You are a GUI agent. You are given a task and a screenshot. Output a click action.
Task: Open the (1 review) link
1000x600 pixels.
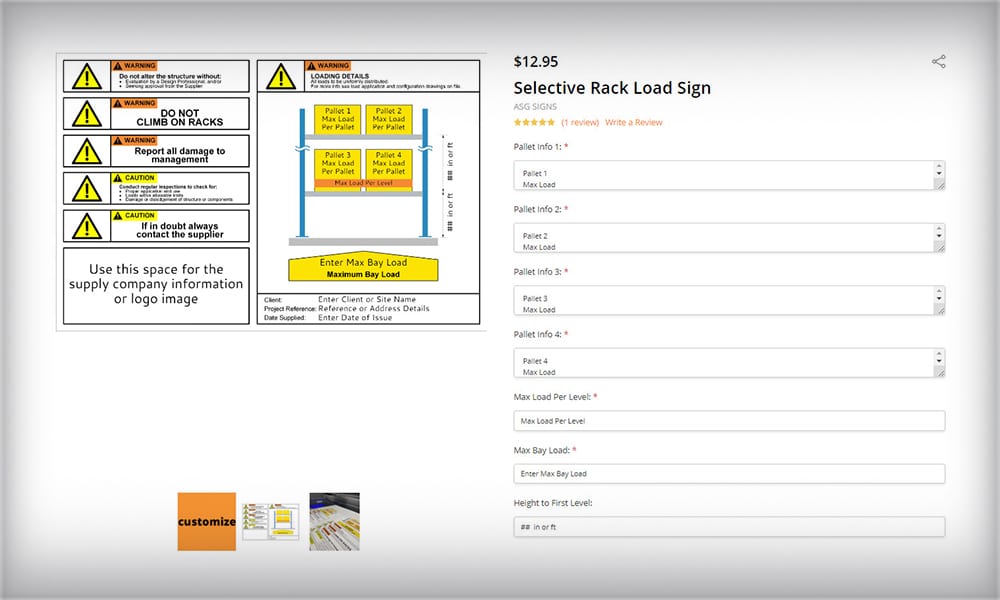click(580, 122)
